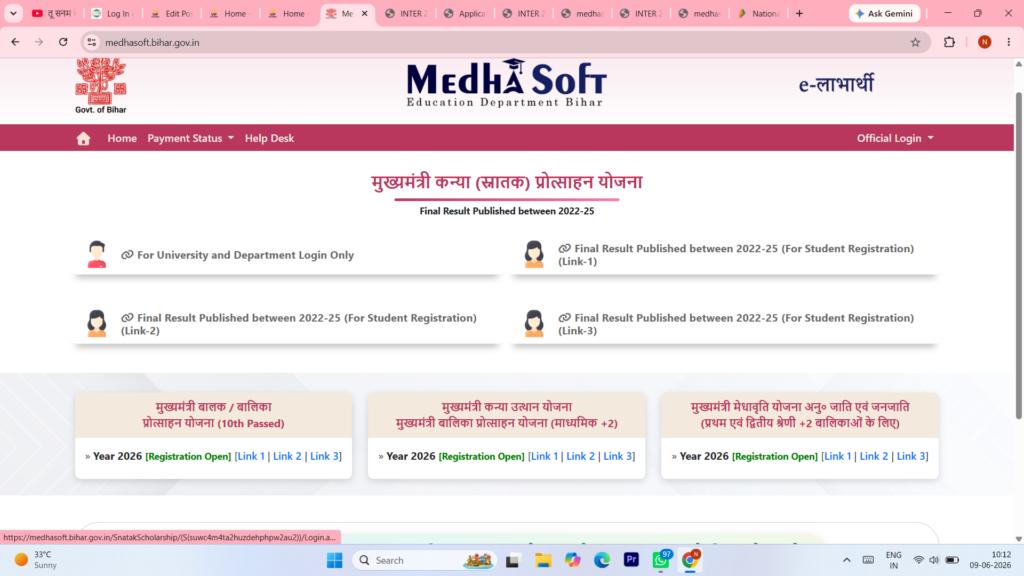Open the Home menu item

click(122, 138)
